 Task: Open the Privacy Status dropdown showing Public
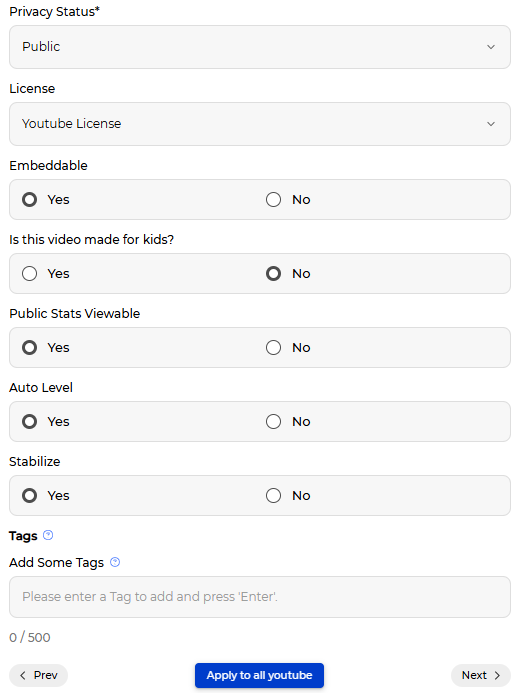(x=260, y=47)
